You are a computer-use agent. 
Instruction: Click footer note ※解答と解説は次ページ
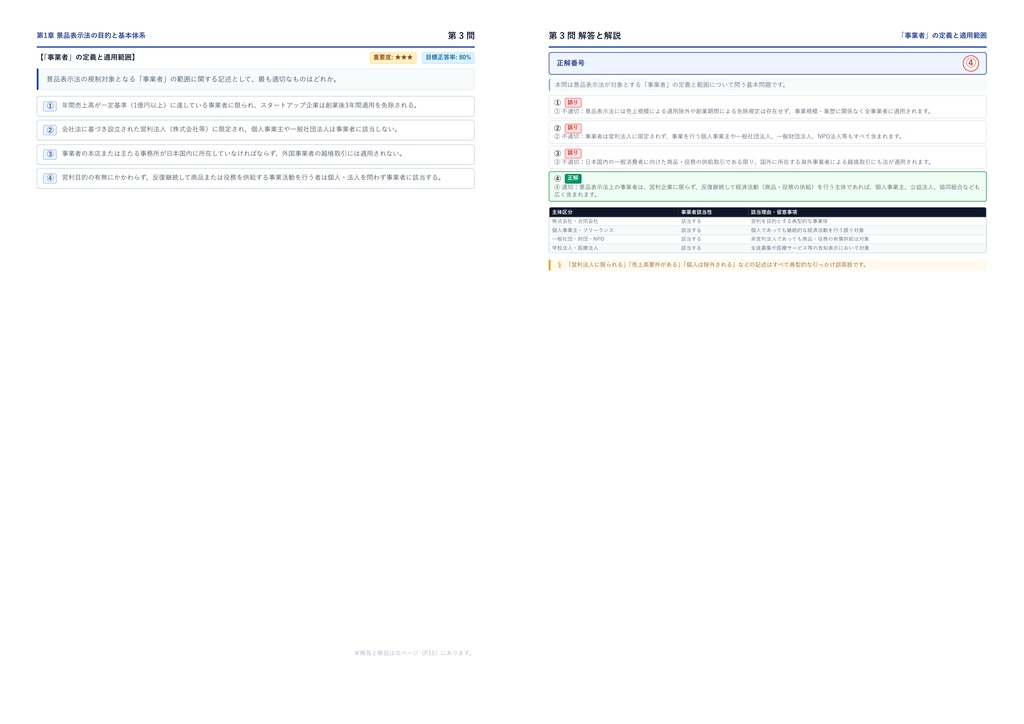tap(414, 653)
